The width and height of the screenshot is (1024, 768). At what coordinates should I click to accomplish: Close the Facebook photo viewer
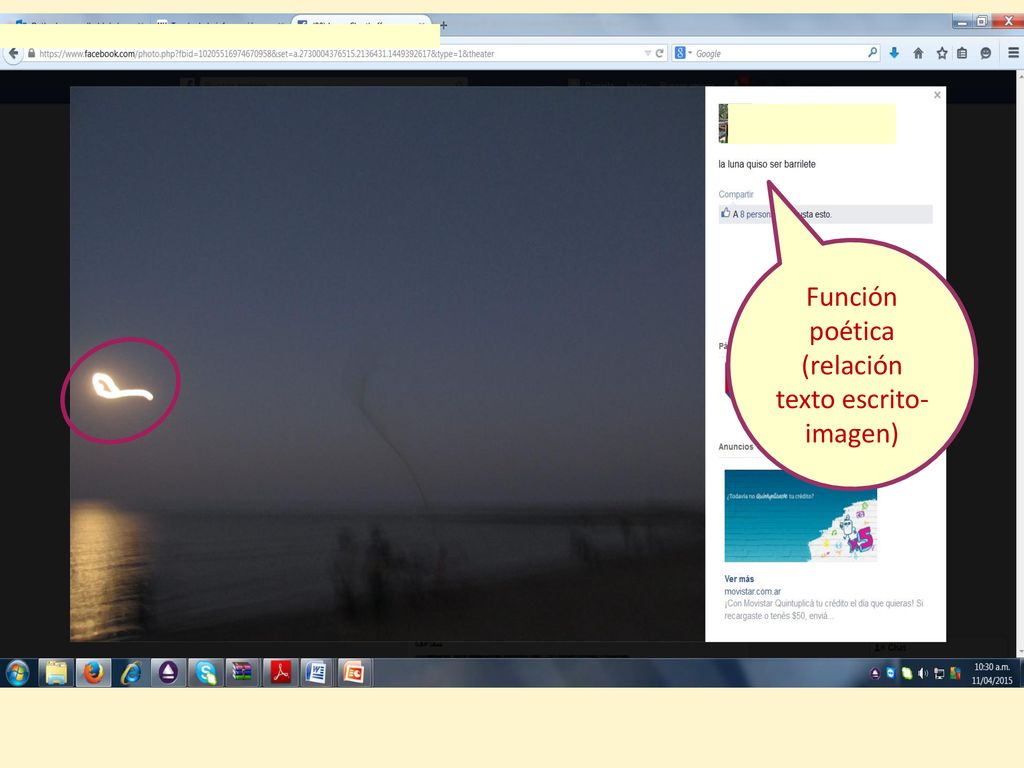(x=937, y=95)
